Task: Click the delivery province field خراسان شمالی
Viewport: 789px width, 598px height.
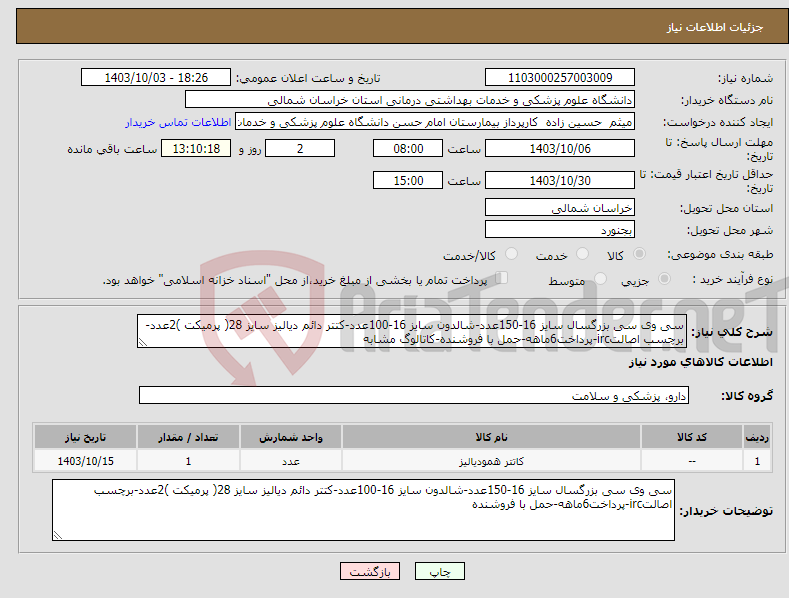Action: pyautogui.click(x=560, y=207)
